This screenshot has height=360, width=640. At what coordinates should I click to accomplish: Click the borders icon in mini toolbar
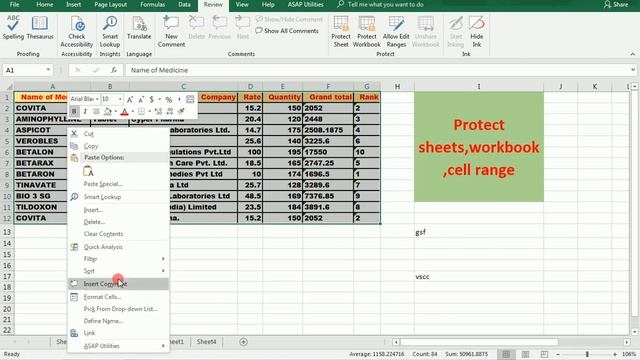click(141, 111)
